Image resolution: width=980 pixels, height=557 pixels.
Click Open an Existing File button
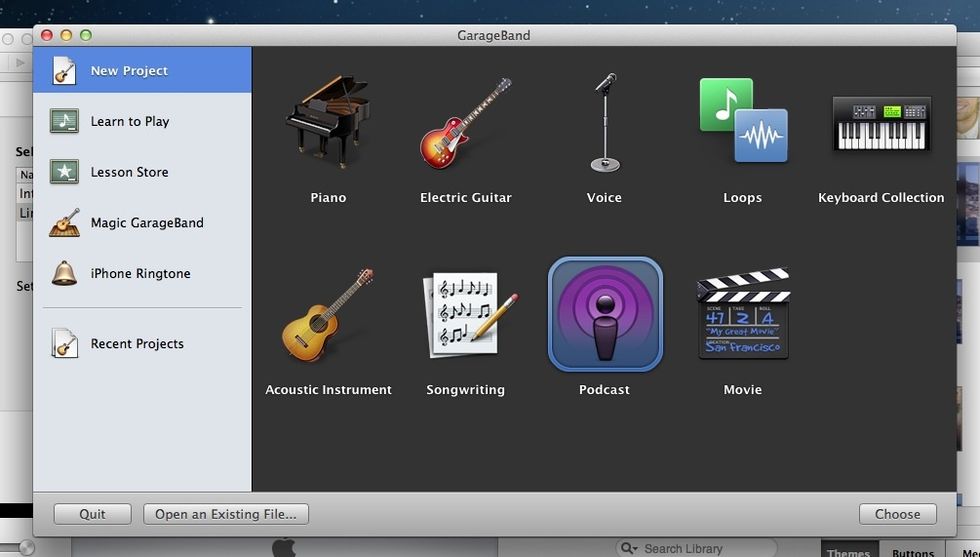coord(226,514)
